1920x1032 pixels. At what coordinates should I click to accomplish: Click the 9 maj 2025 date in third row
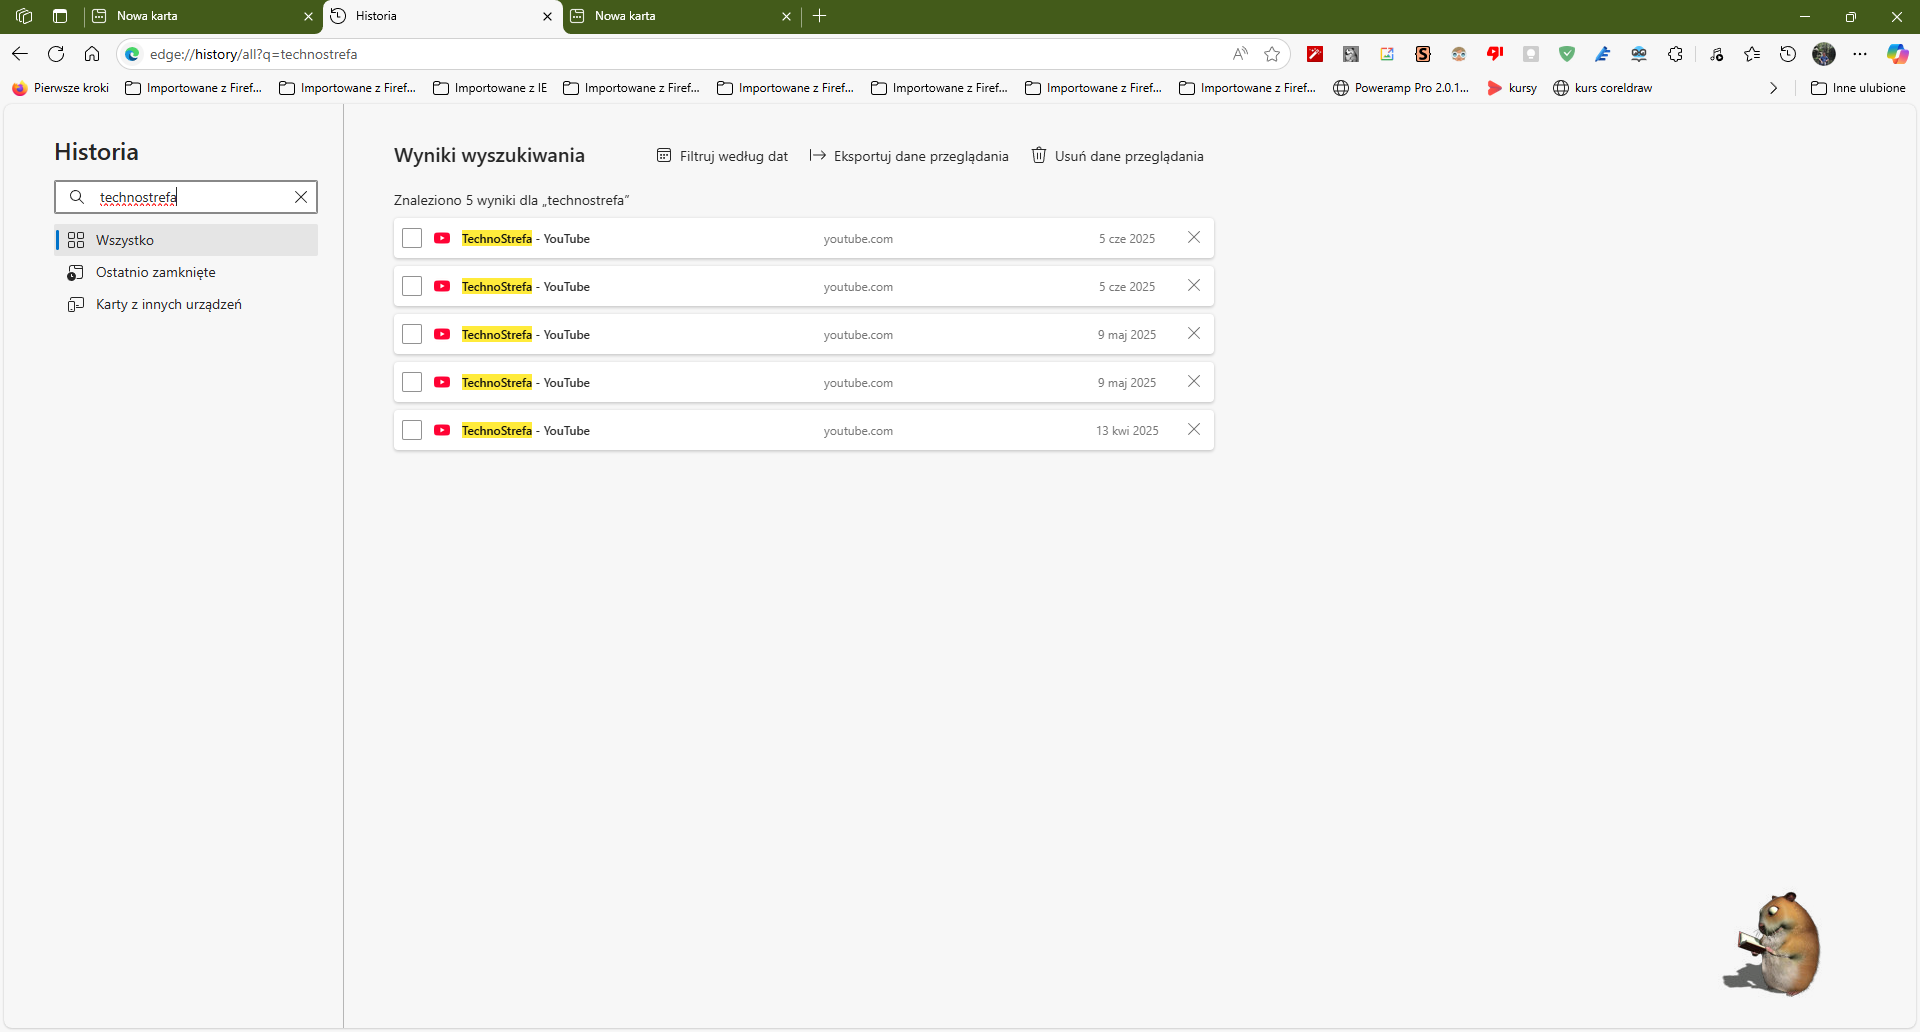point(1127,335)
